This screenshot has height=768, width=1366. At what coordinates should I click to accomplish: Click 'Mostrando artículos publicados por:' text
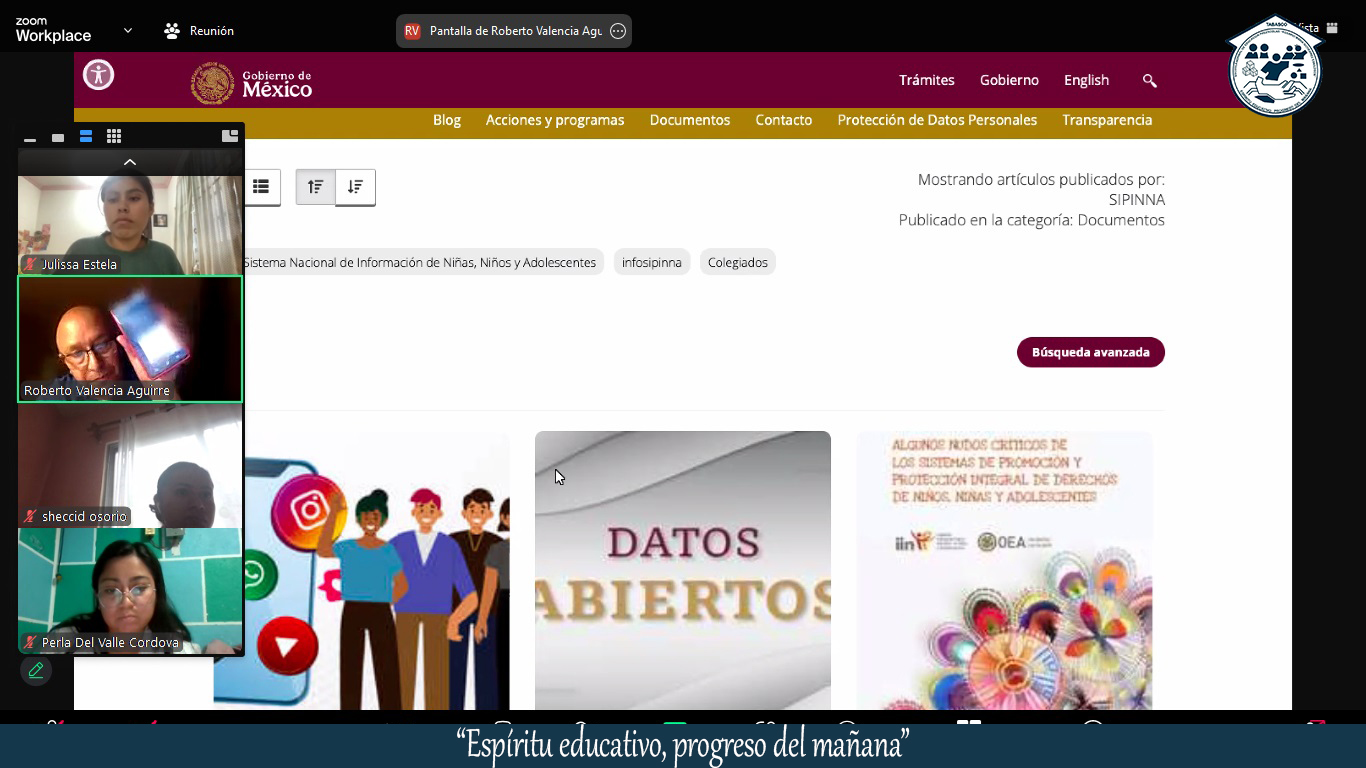[x=1041, y=179]
